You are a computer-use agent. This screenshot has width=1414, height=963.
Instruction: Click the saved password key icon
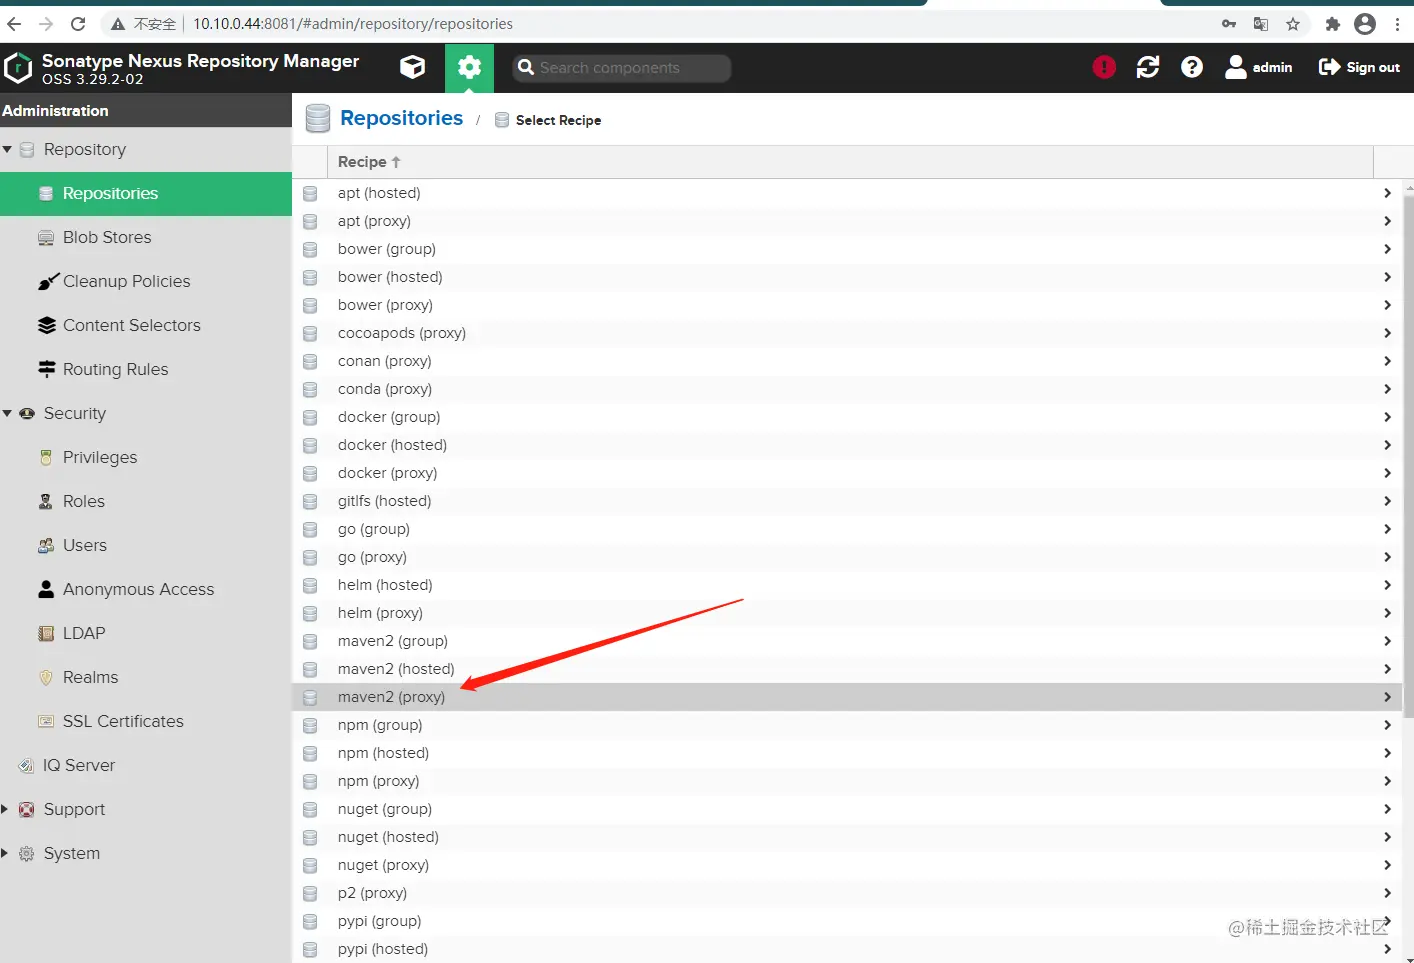tap(1229, 24)
